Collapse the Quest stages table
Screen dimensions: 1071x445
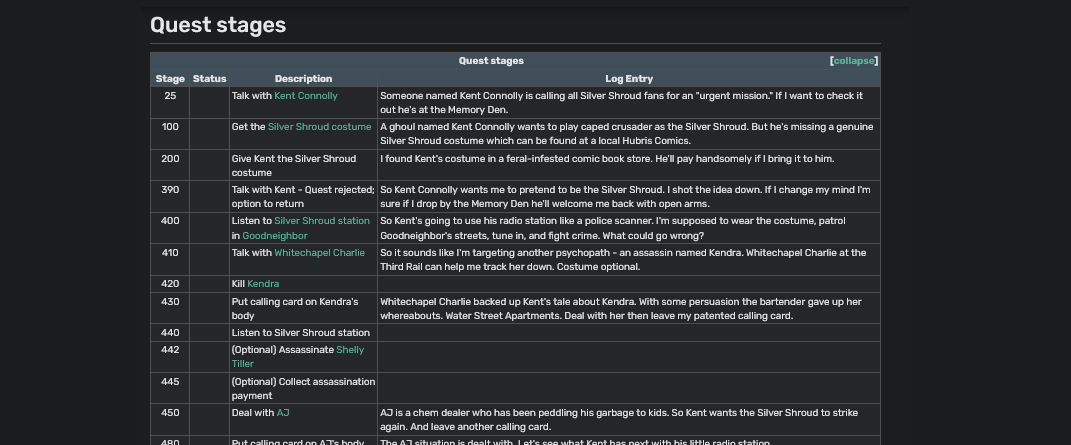tap(853, 61)
